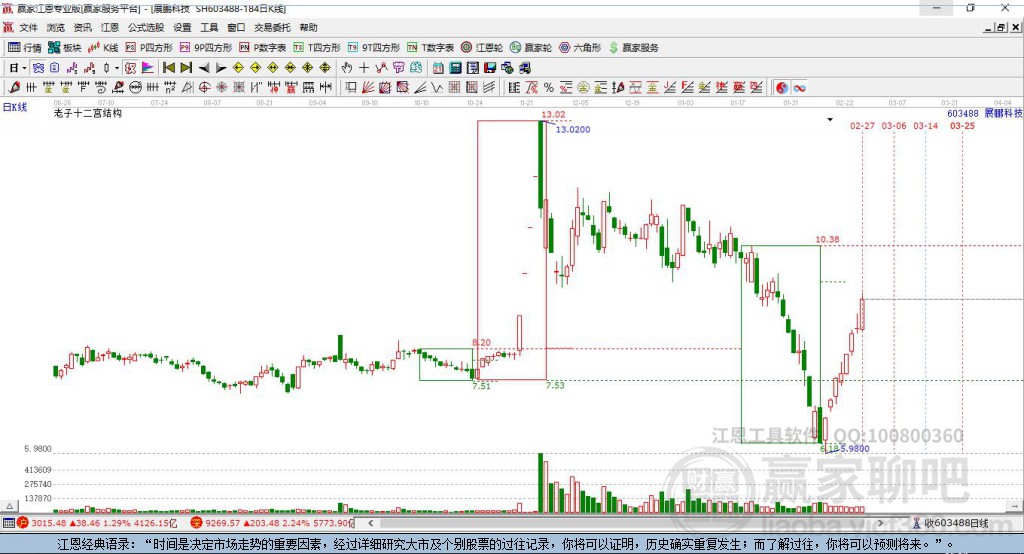Click the grid icon in status bar
The height and width of the screenshot is (554, 1024).
(x=8, y=523)
